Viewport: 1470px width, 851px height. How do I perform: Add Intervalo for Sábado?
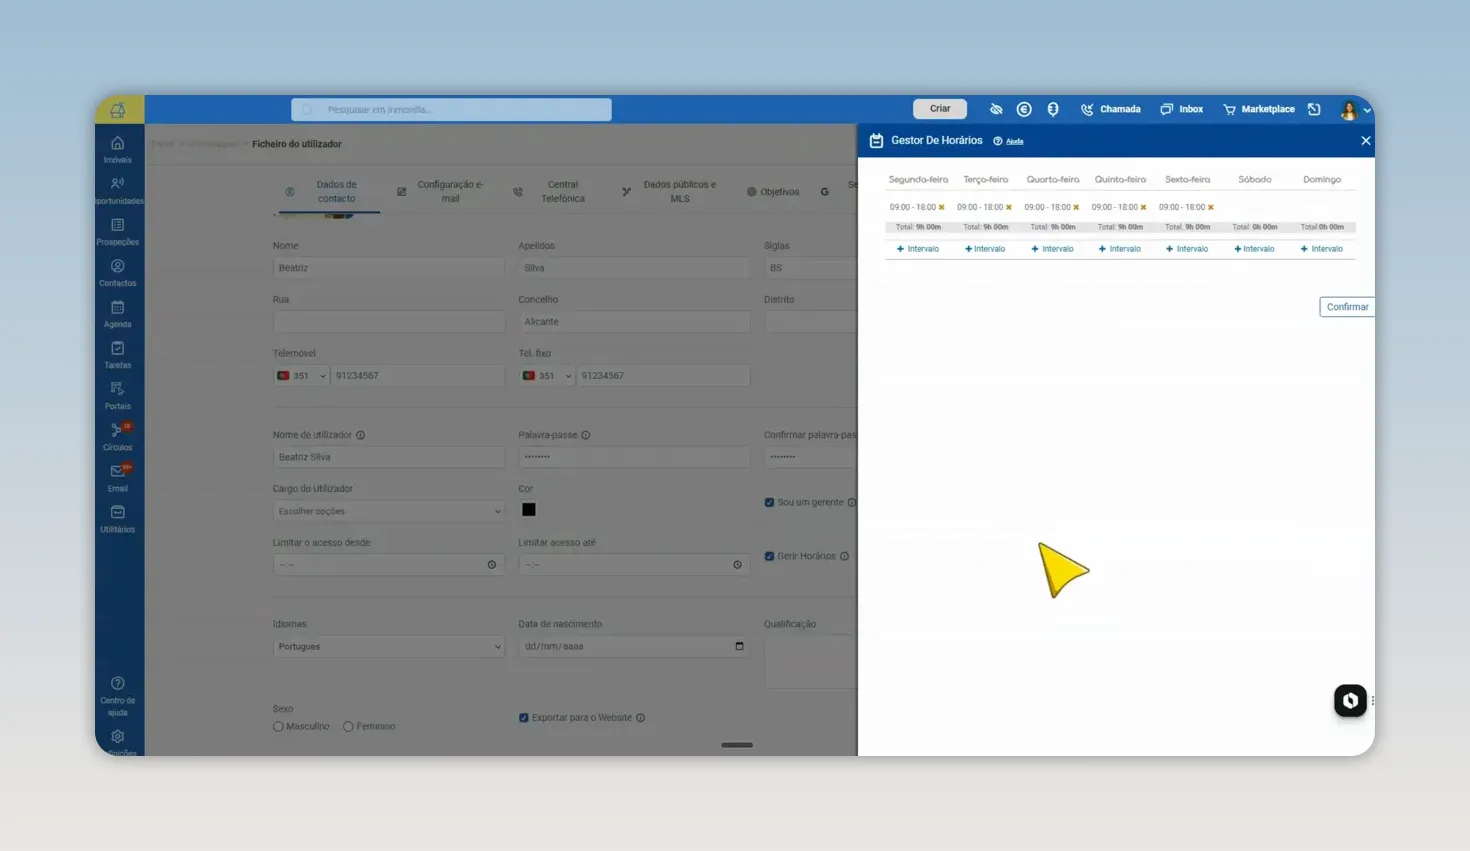[1254, 249]
